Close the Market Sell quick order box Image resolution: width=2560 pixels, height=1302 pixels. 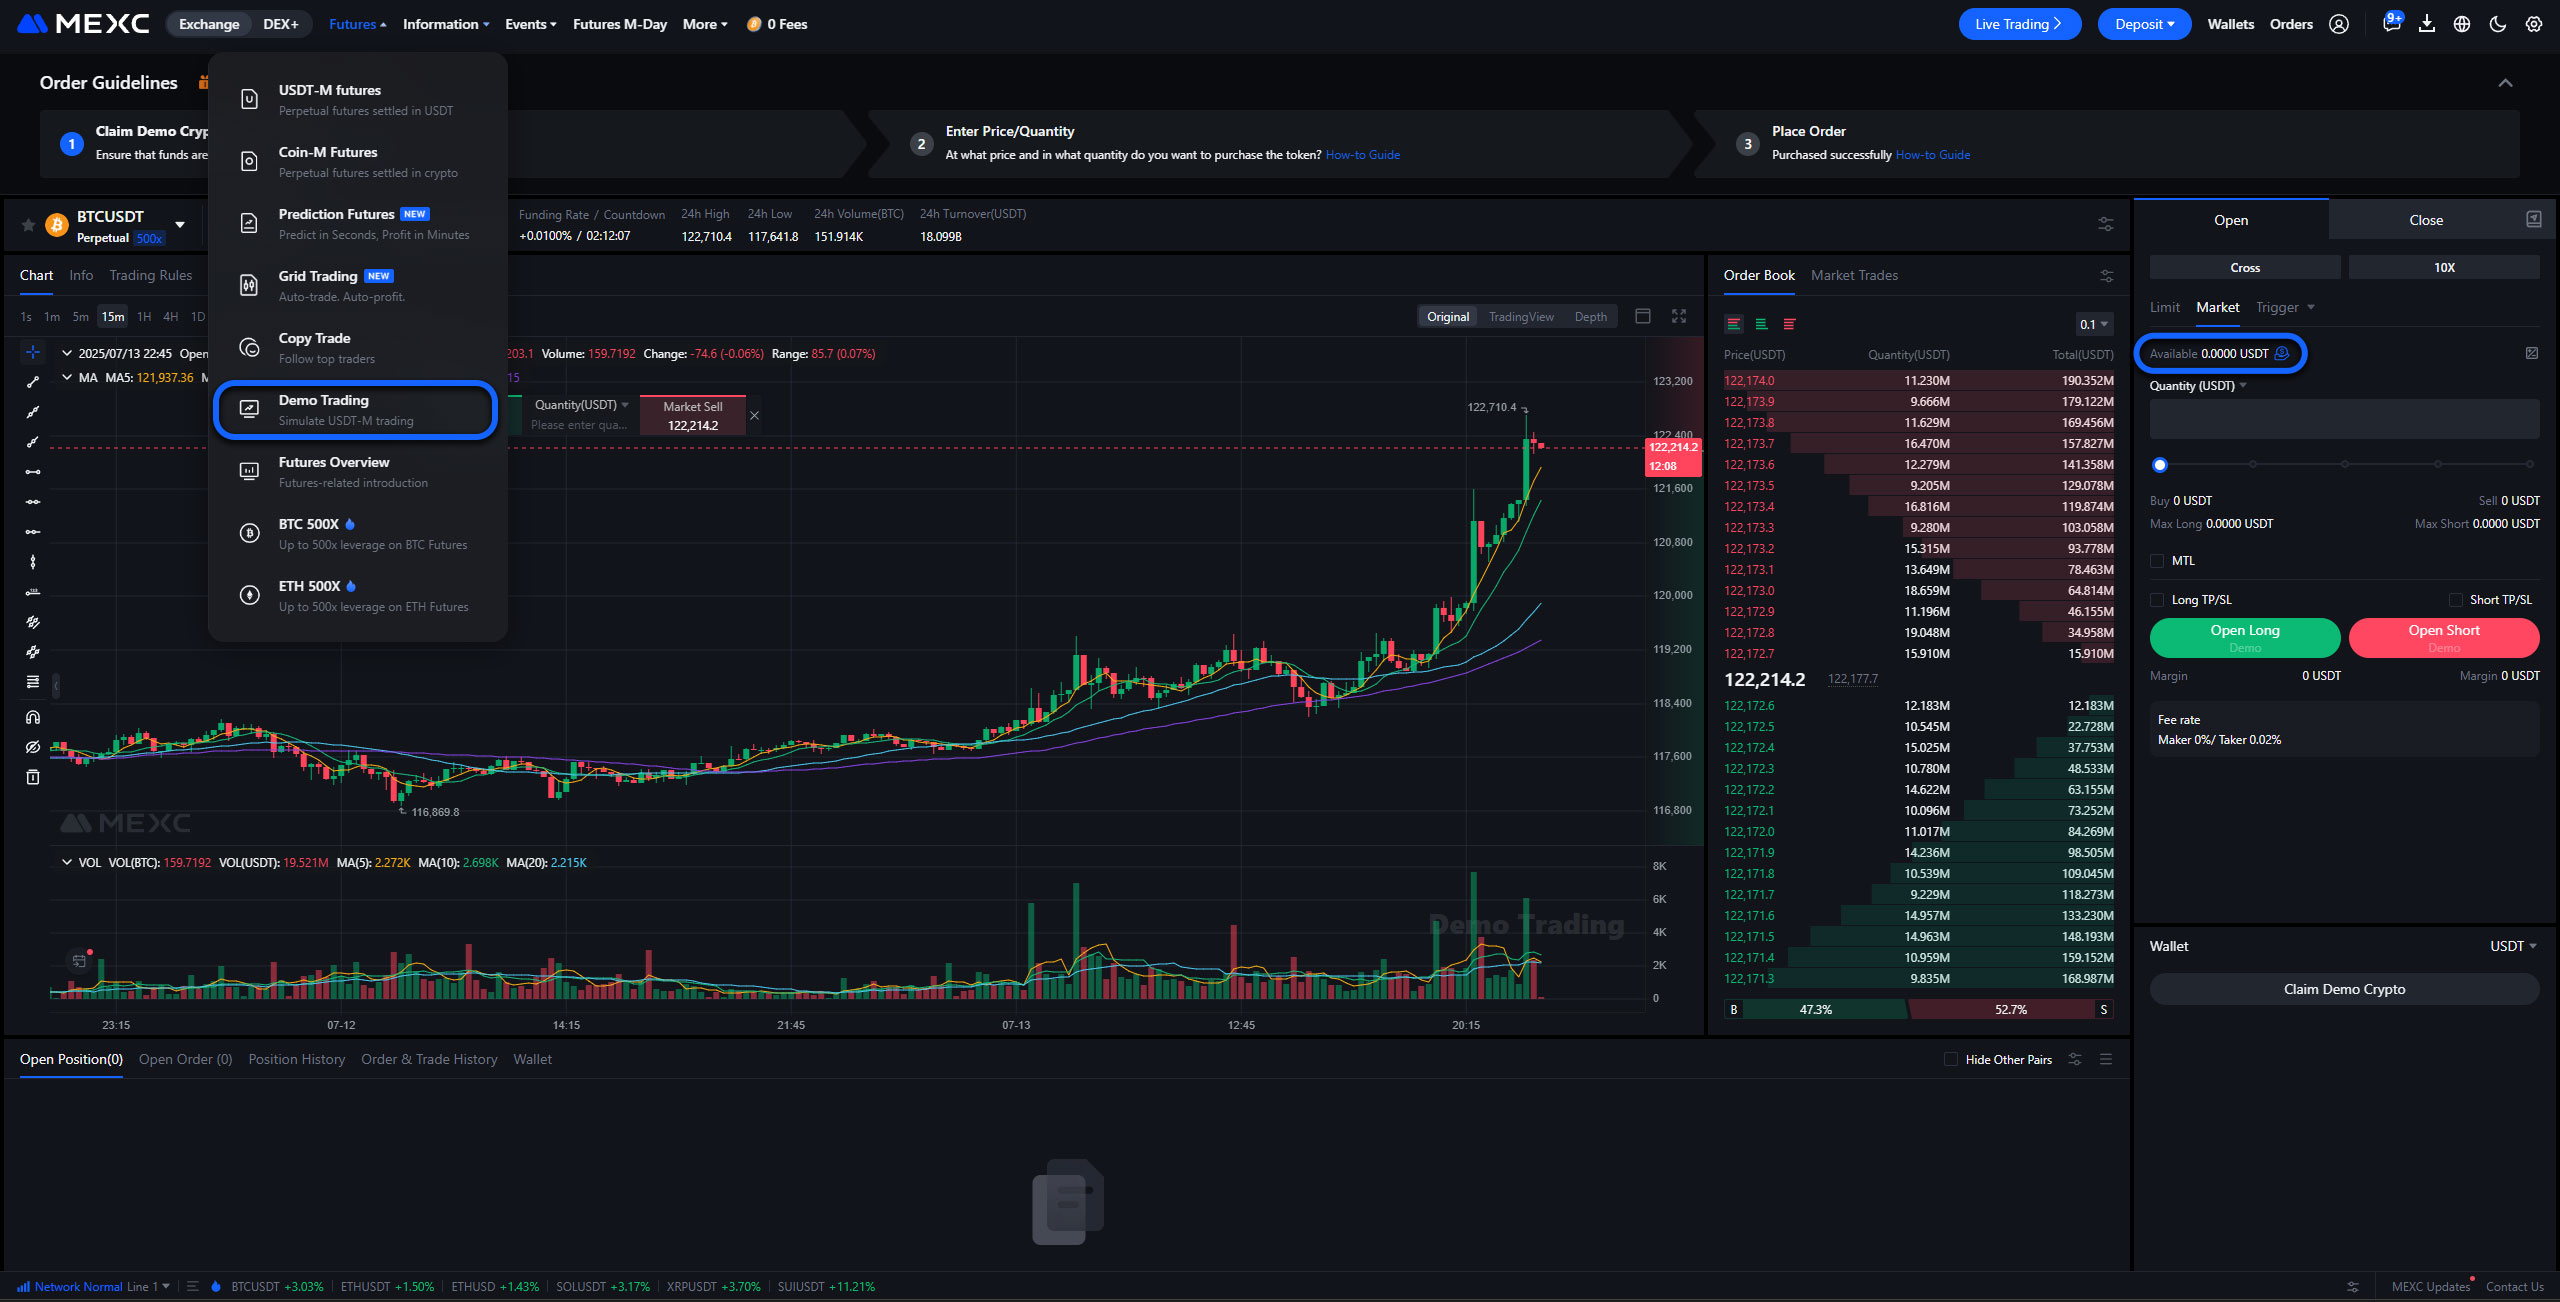(x=755, y=415)
